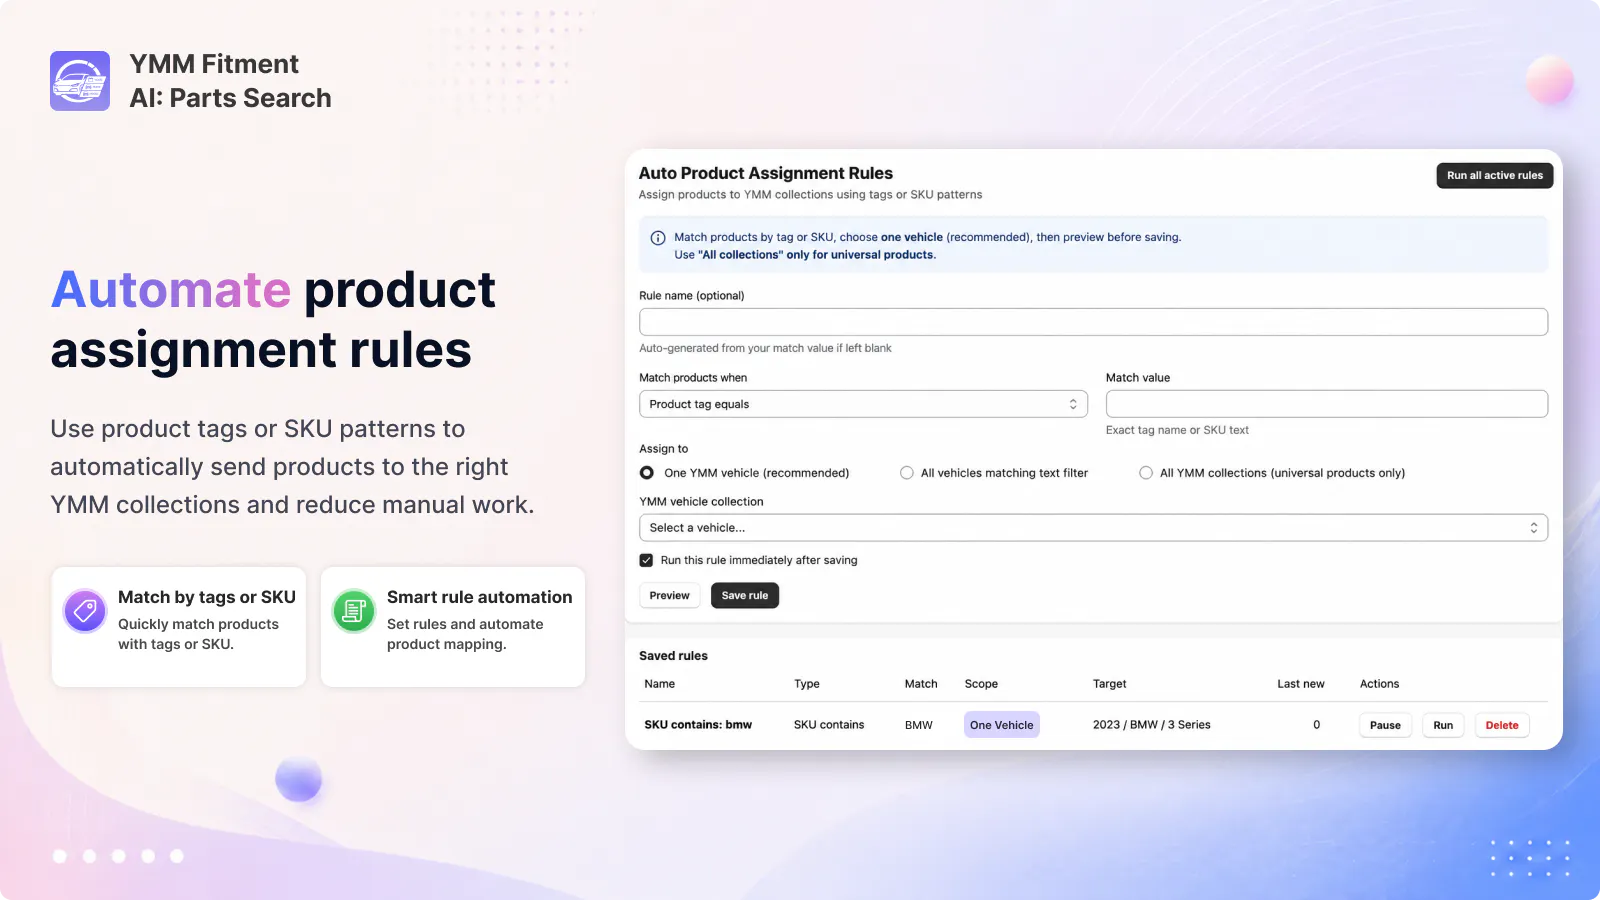
Task: Open the Match products when dropdown
Action: coord(863,404)
